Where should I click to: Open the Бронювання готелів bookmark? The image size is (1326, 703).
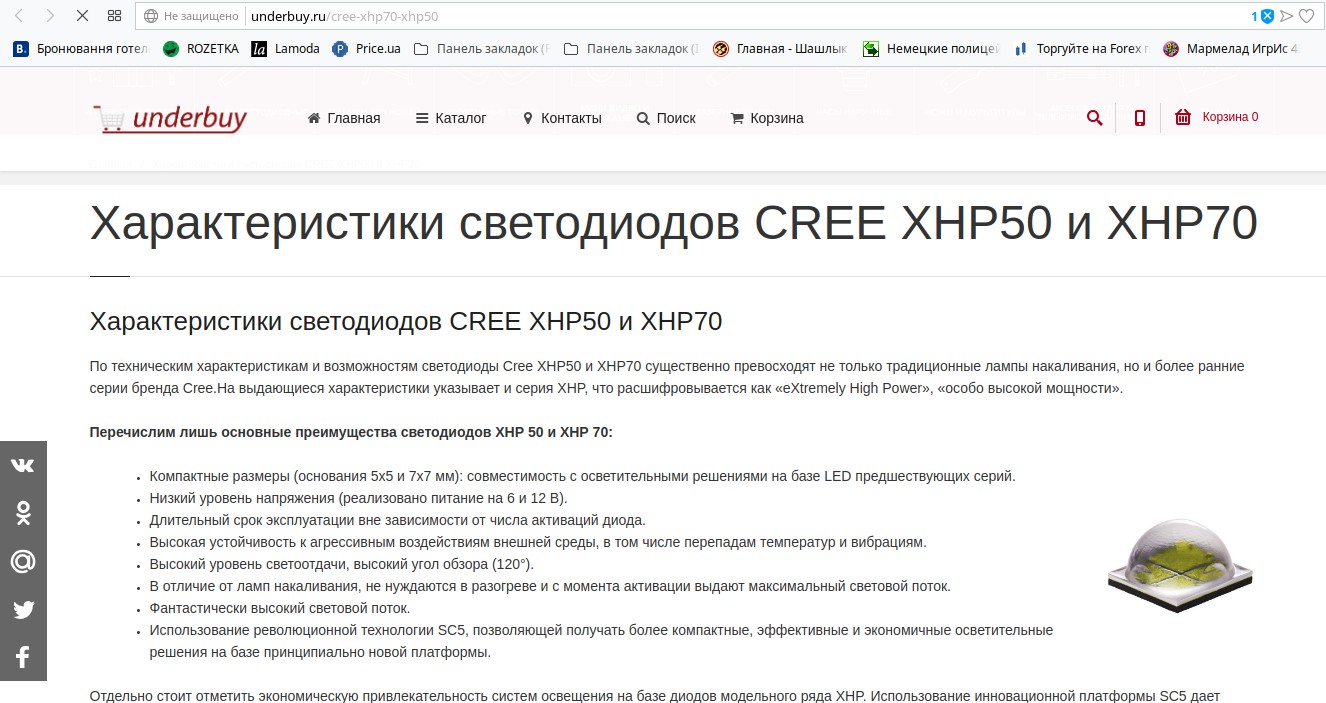80,48
